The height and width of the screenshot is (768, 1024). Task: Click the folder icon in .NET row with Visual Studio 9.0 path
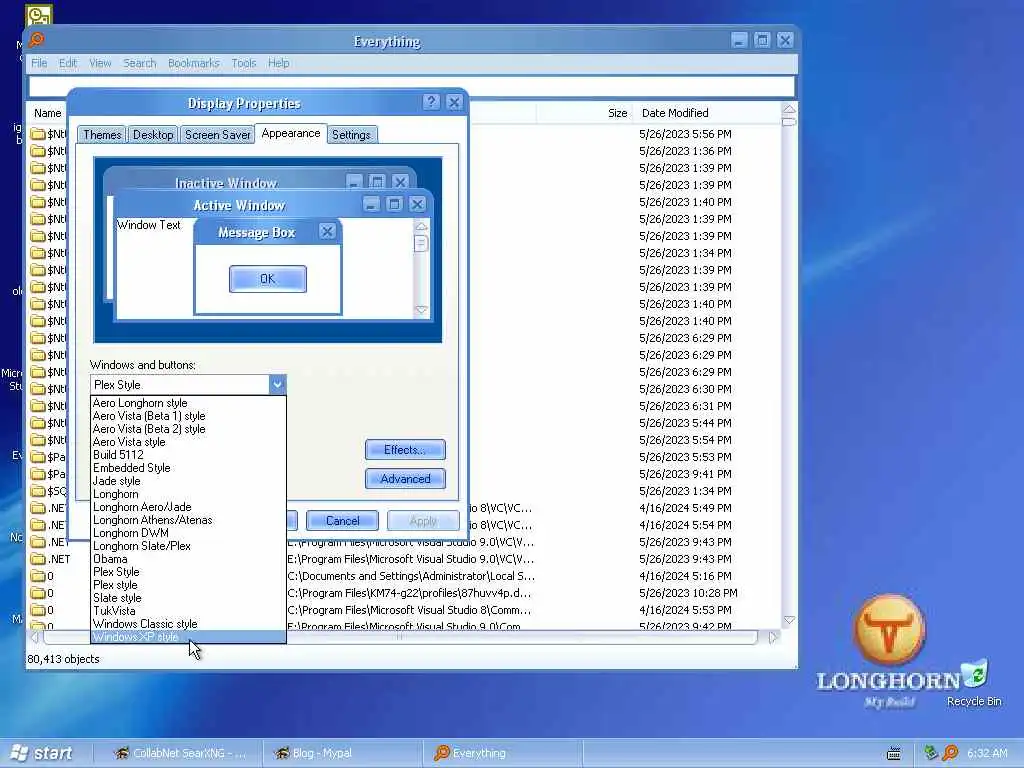pos(38,559)
